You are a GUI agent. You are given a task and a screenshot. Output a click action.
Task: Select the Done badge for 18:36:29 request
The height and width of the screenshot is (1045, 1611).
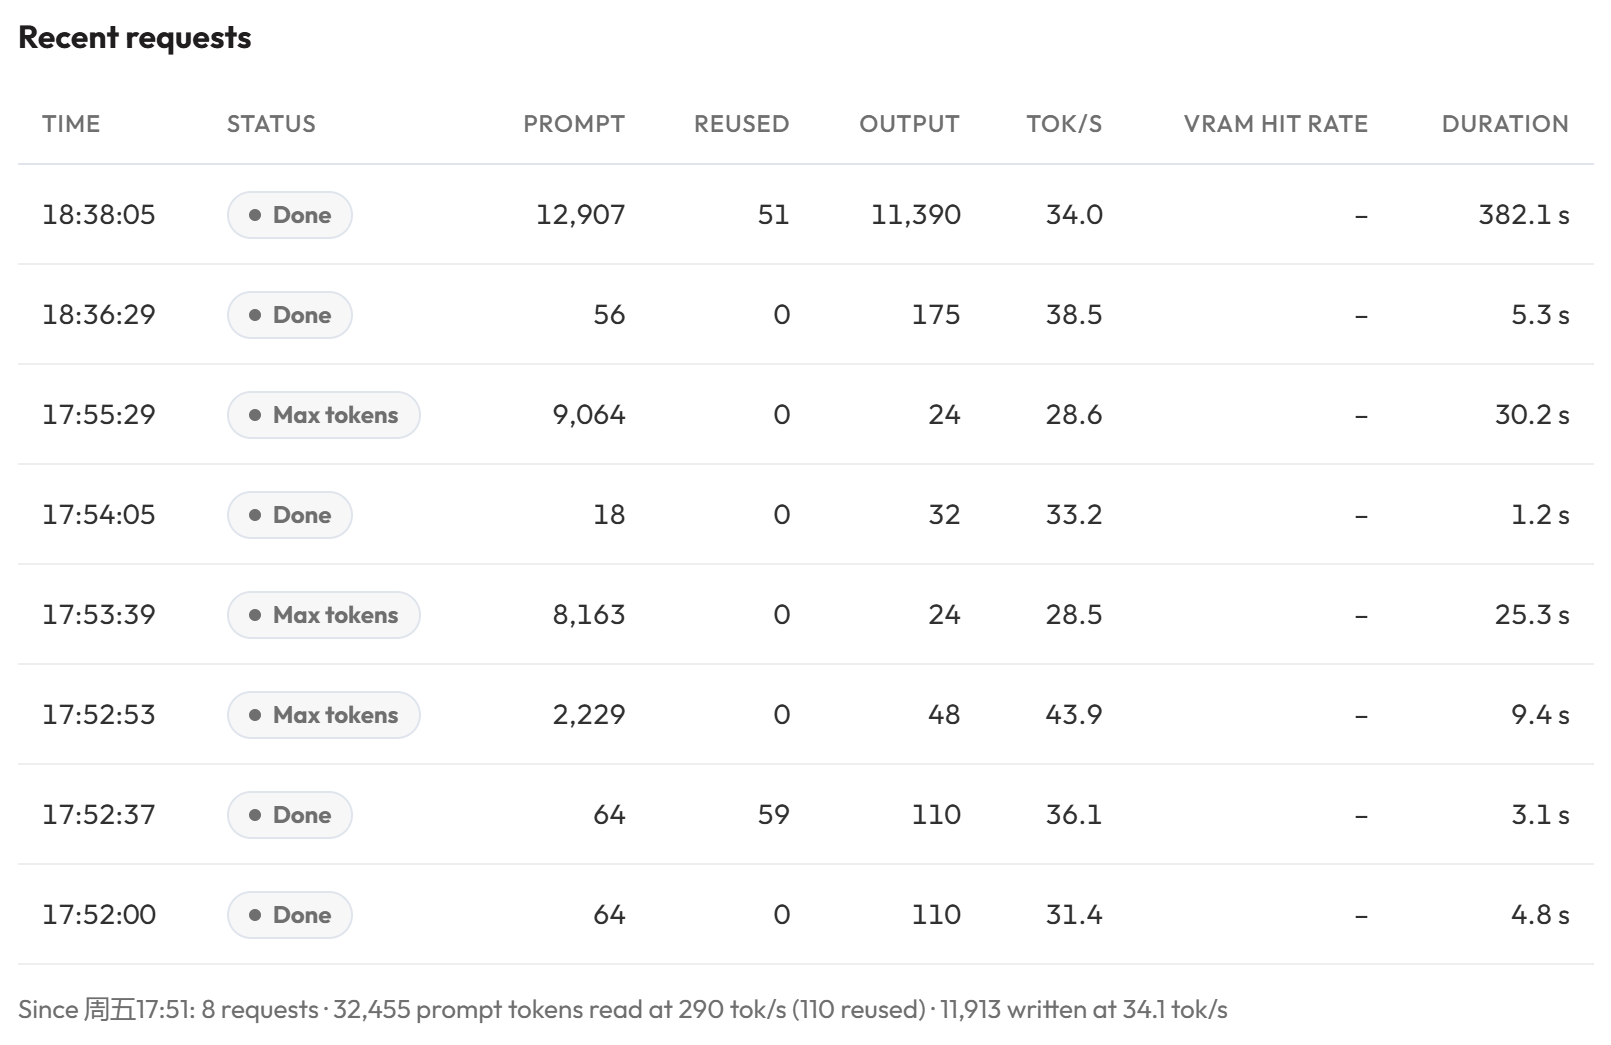[290, 315]
